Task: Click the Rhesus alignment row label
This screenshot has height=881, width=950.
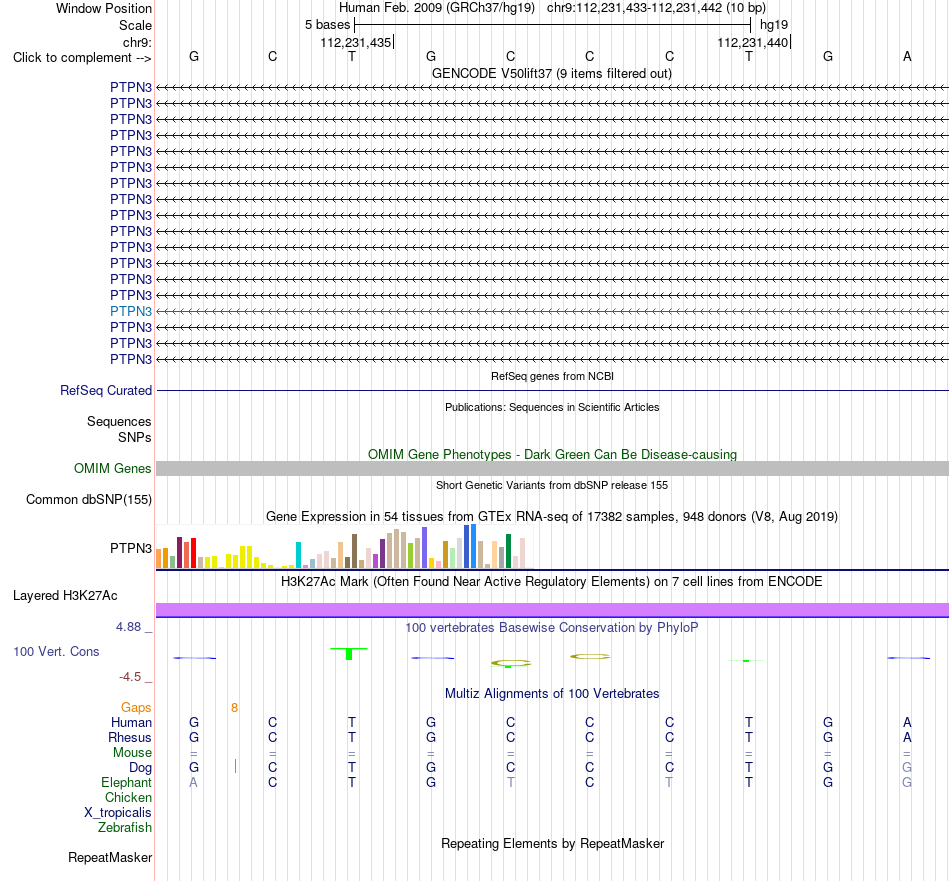Action: [130, 737]
